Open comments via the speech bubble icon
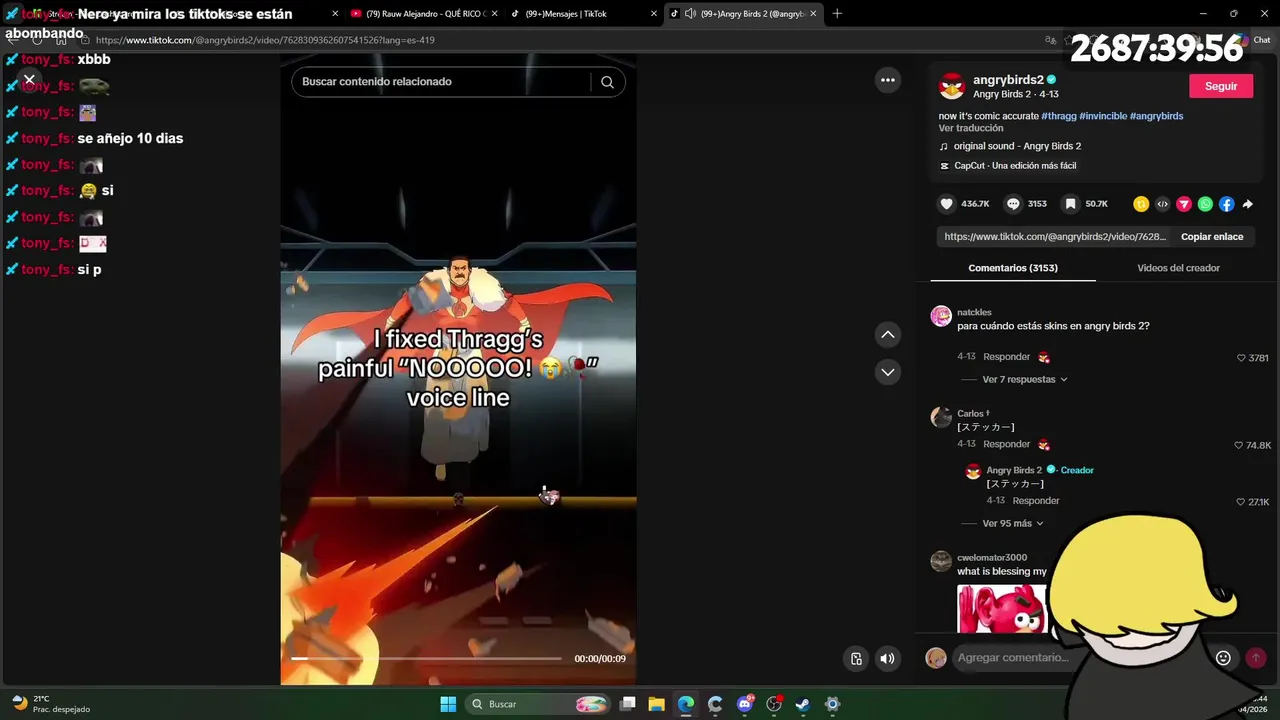Viewport: 1280px width, 720px height. coord(1013,204)
